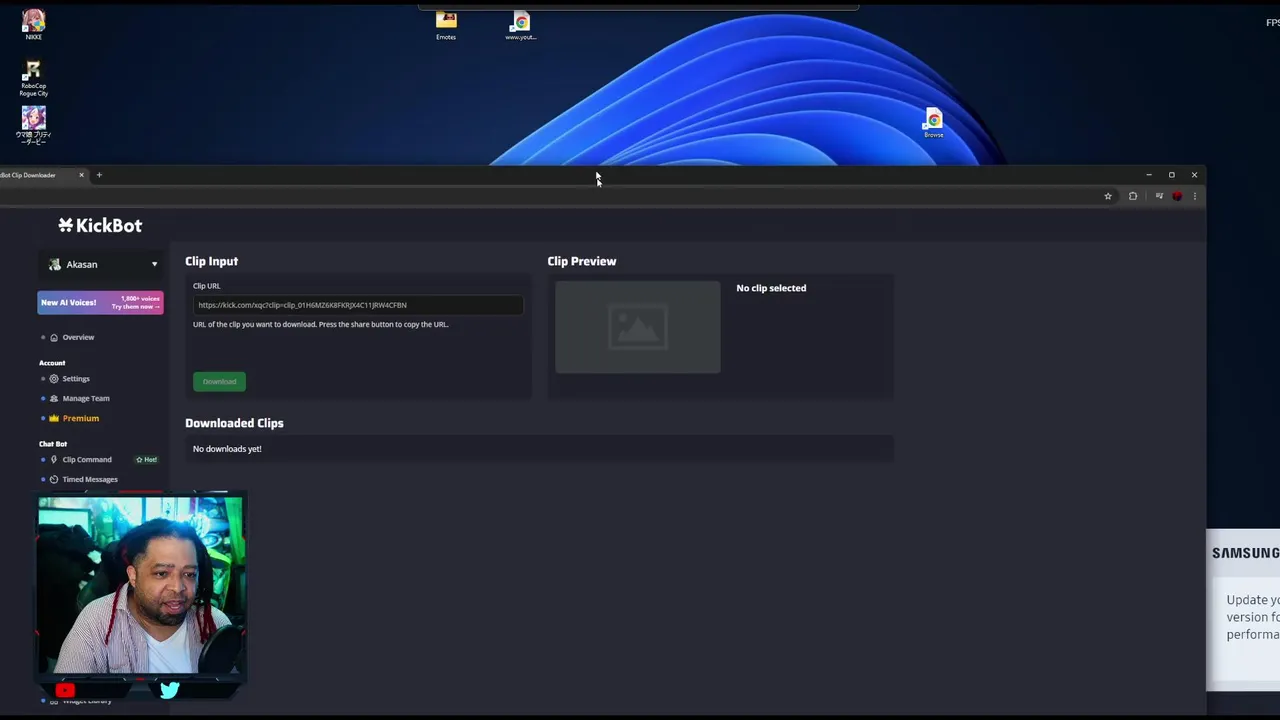
Task: Open the browser extensions puzzle icon
Action: [x=1133, y=196]
